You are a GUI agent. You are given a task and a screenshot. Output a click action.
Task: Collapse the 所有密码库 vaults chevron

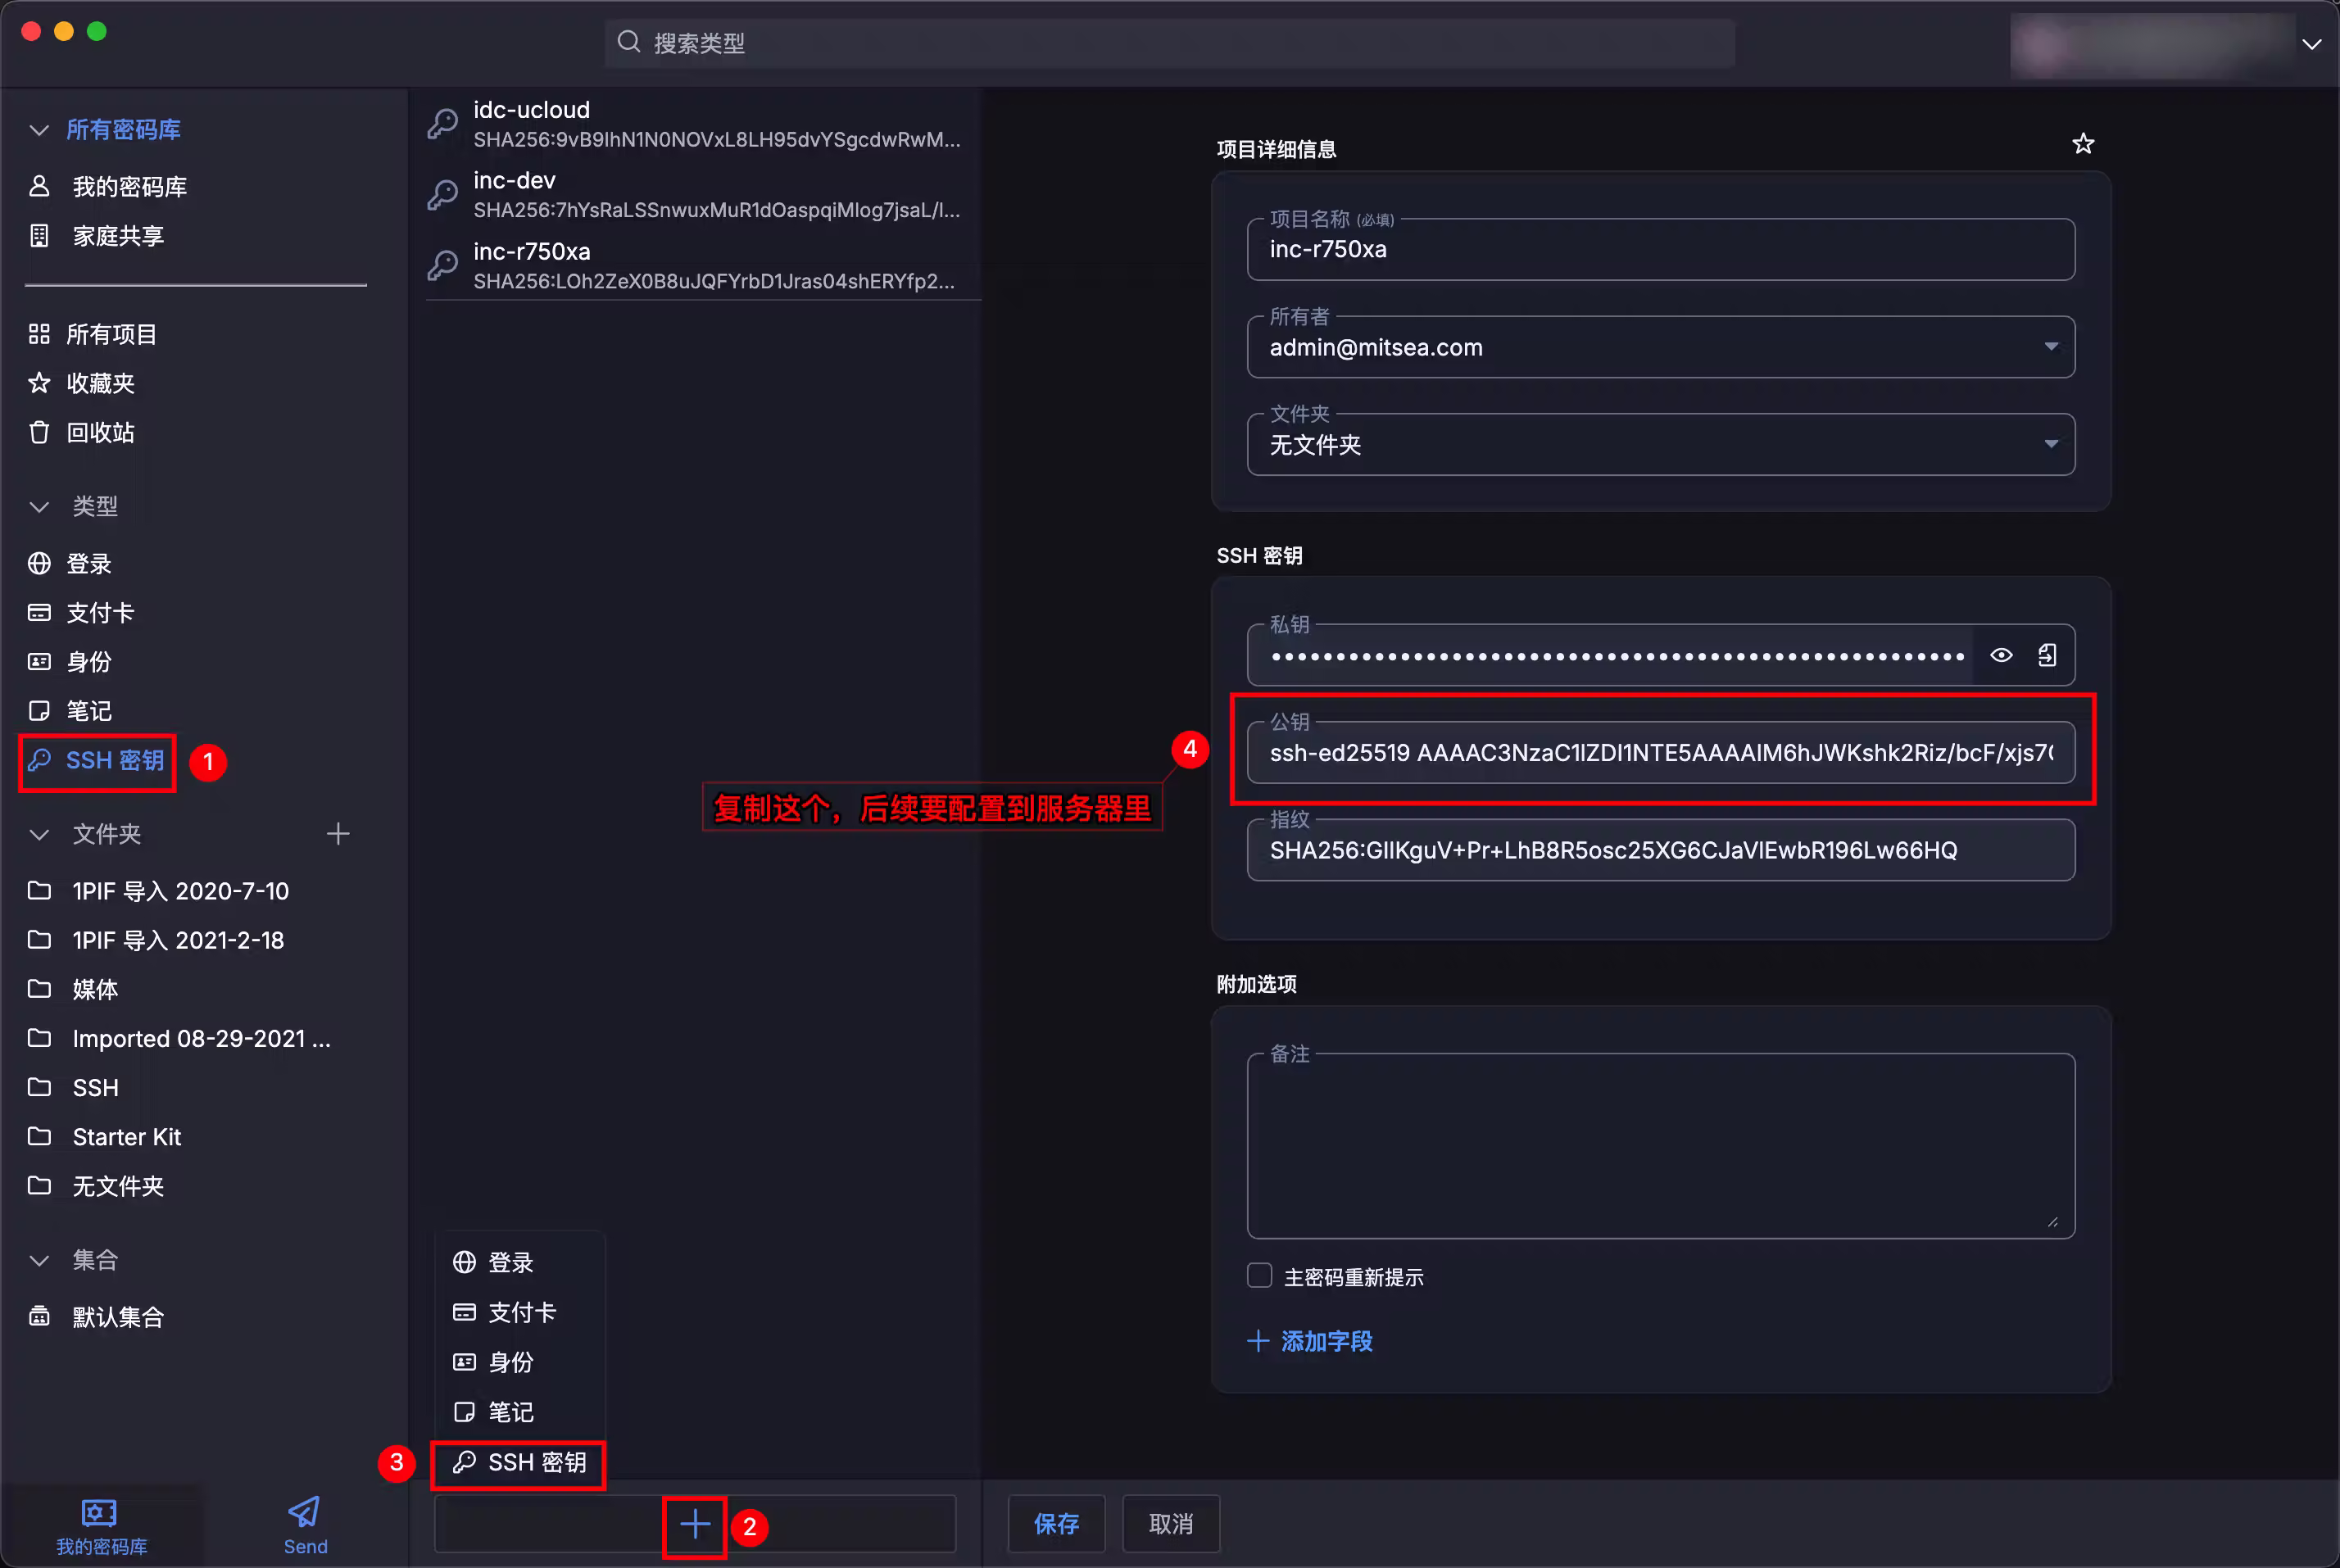[x=39, y=130]
